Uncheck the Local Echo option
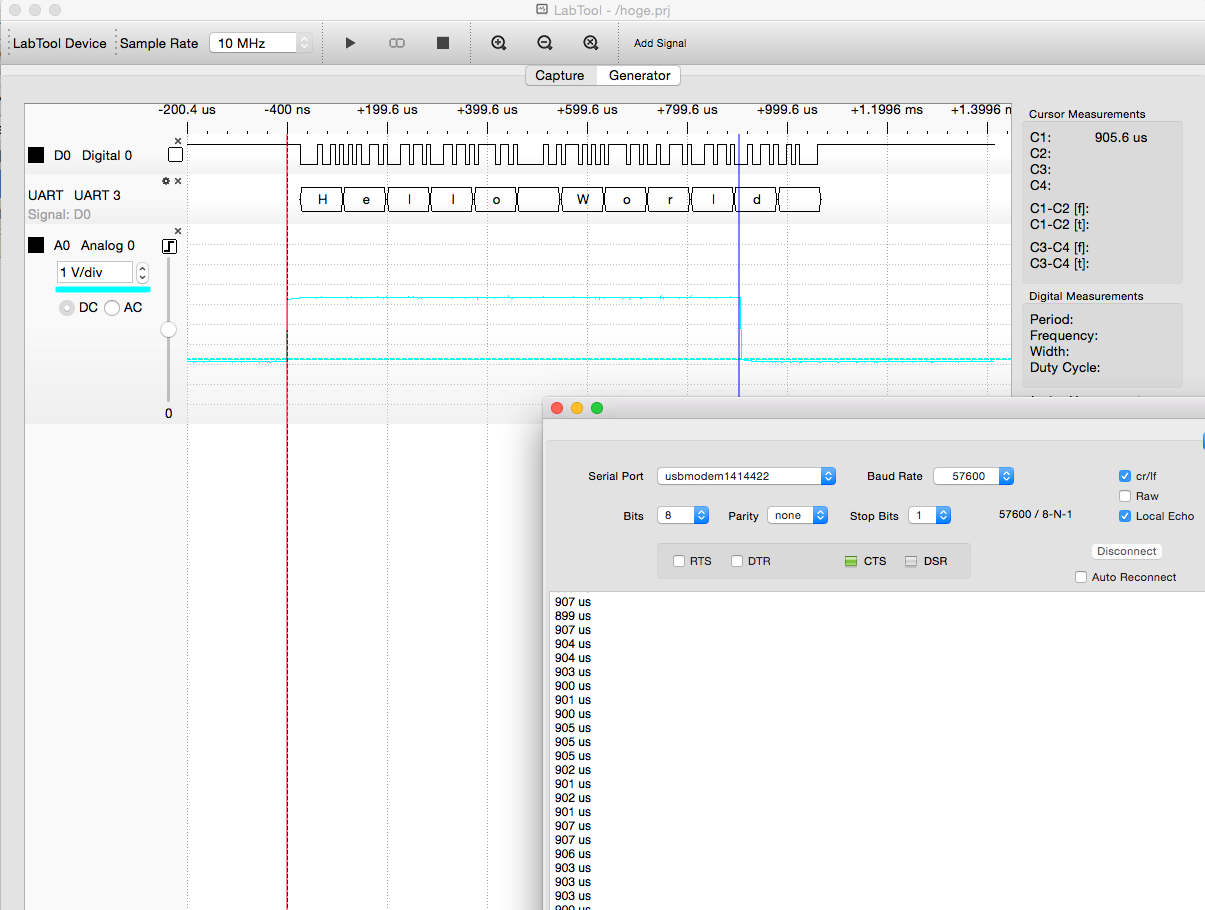Image resolution: width=1205 pixels, height=910 pixels. point(1125,516)
